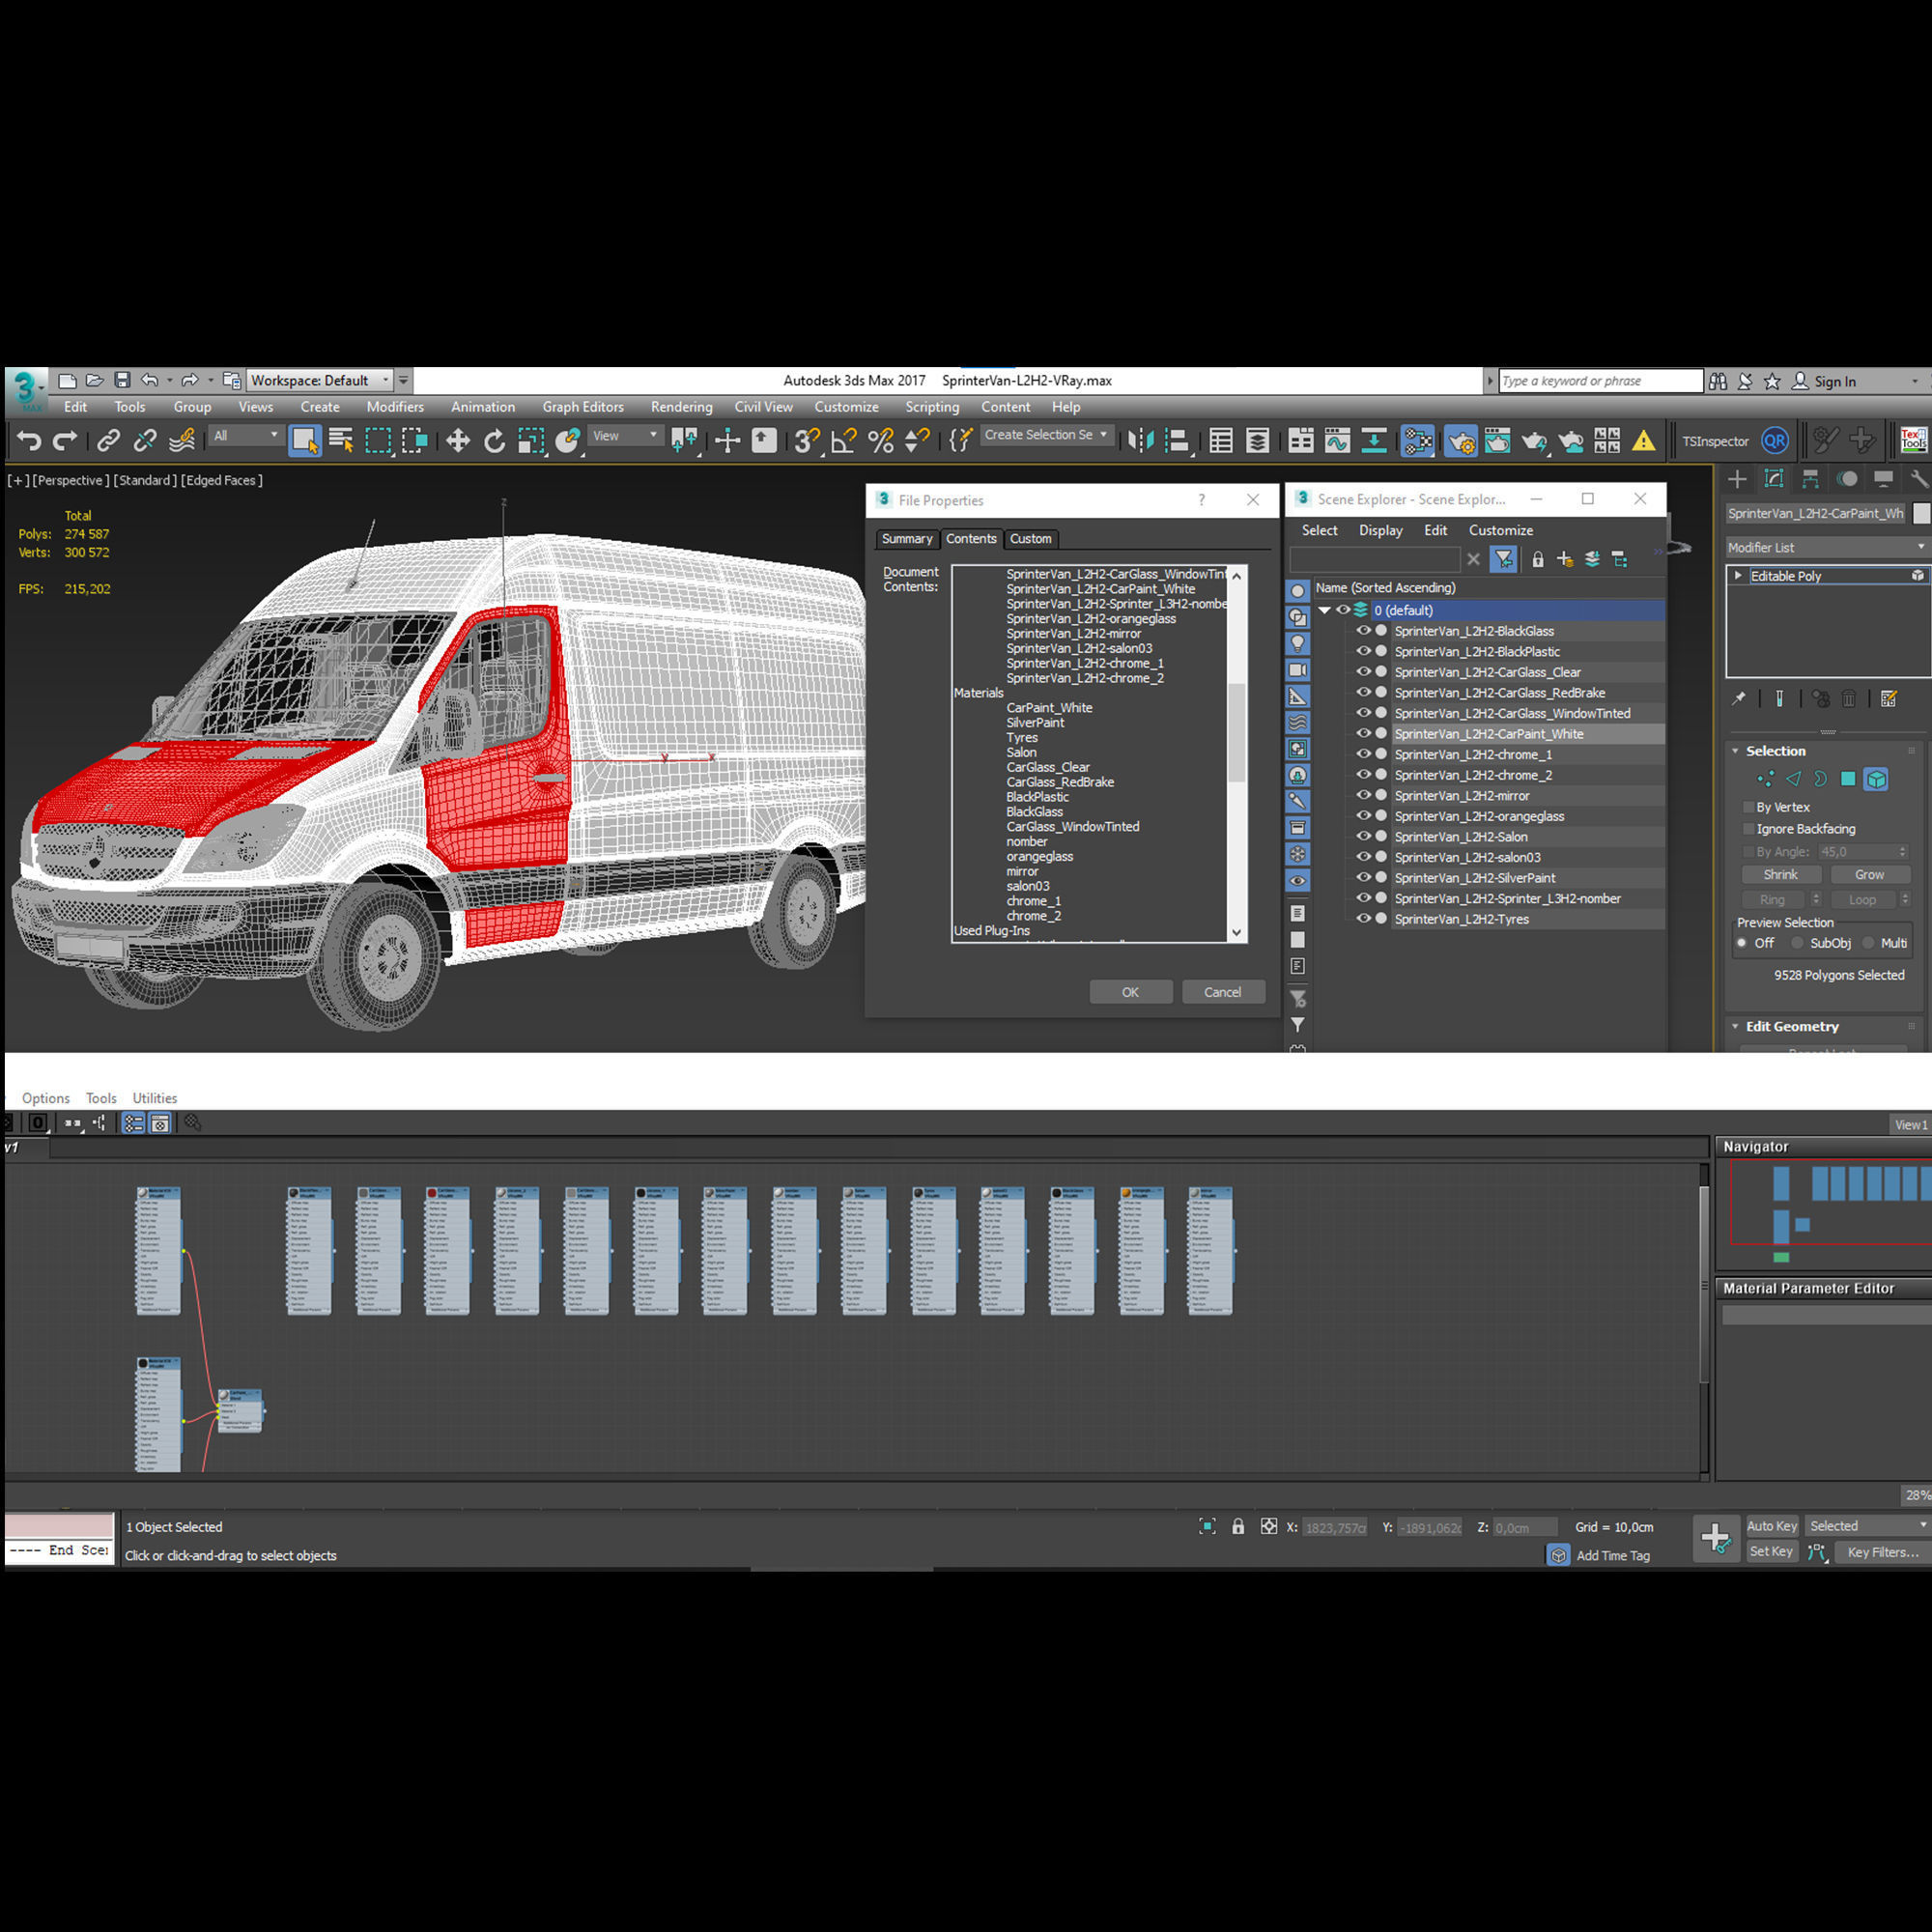Open the TexTools toolbar icon

[x=1913, y=440]
